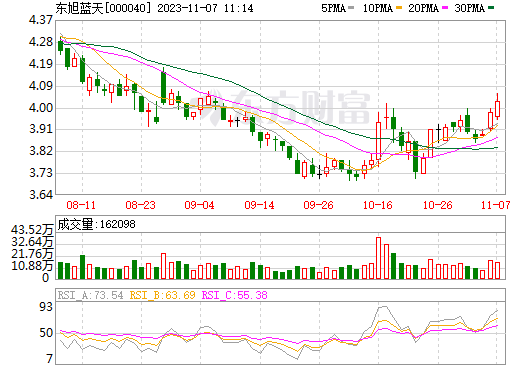Click the 4.37 price axis label
This screenshot has width=520, height=365.
pos(41,20)
